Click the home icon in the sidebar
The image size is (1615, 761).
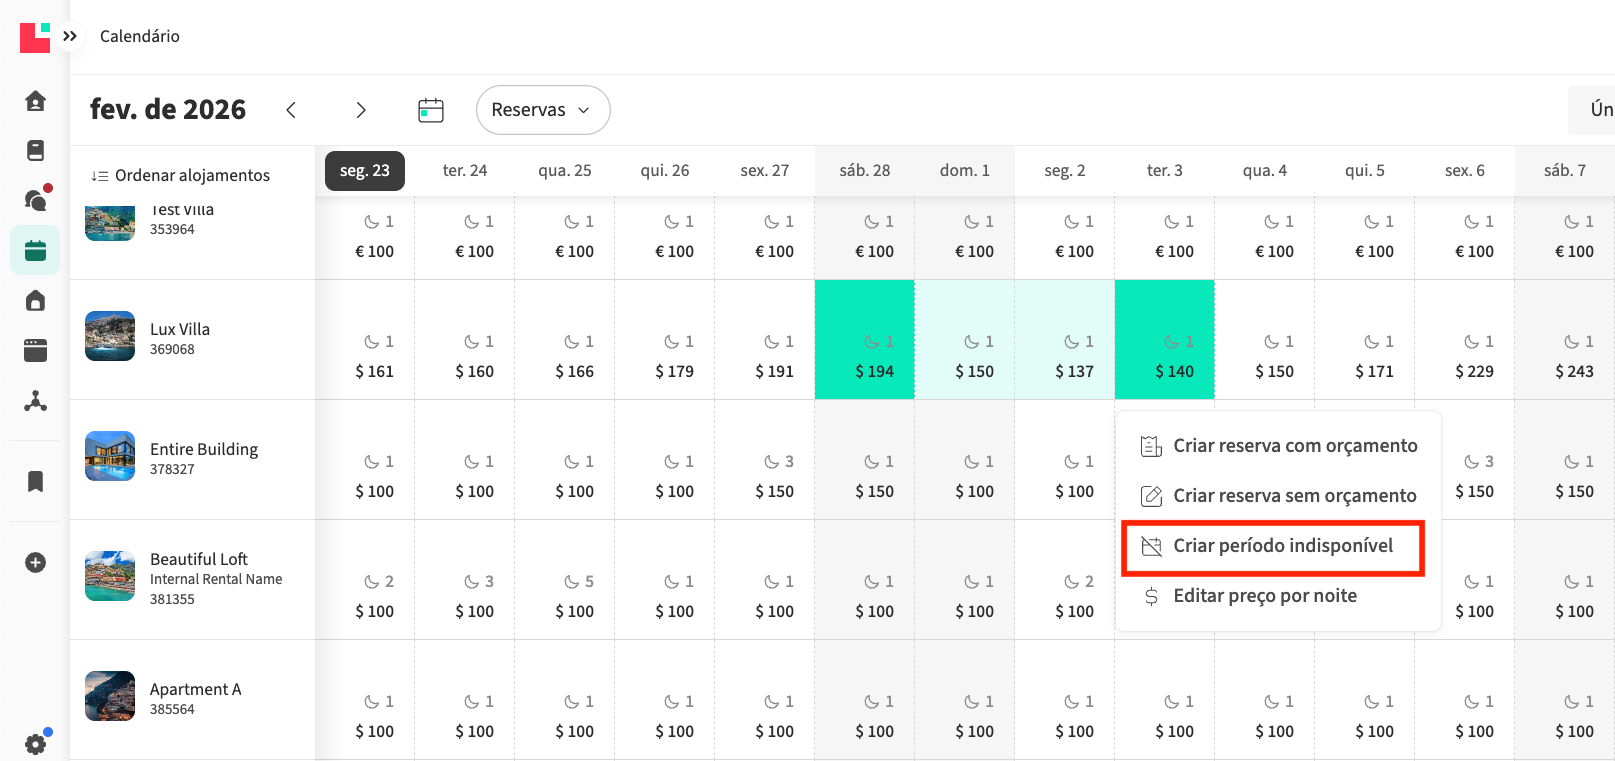point(35,101)
